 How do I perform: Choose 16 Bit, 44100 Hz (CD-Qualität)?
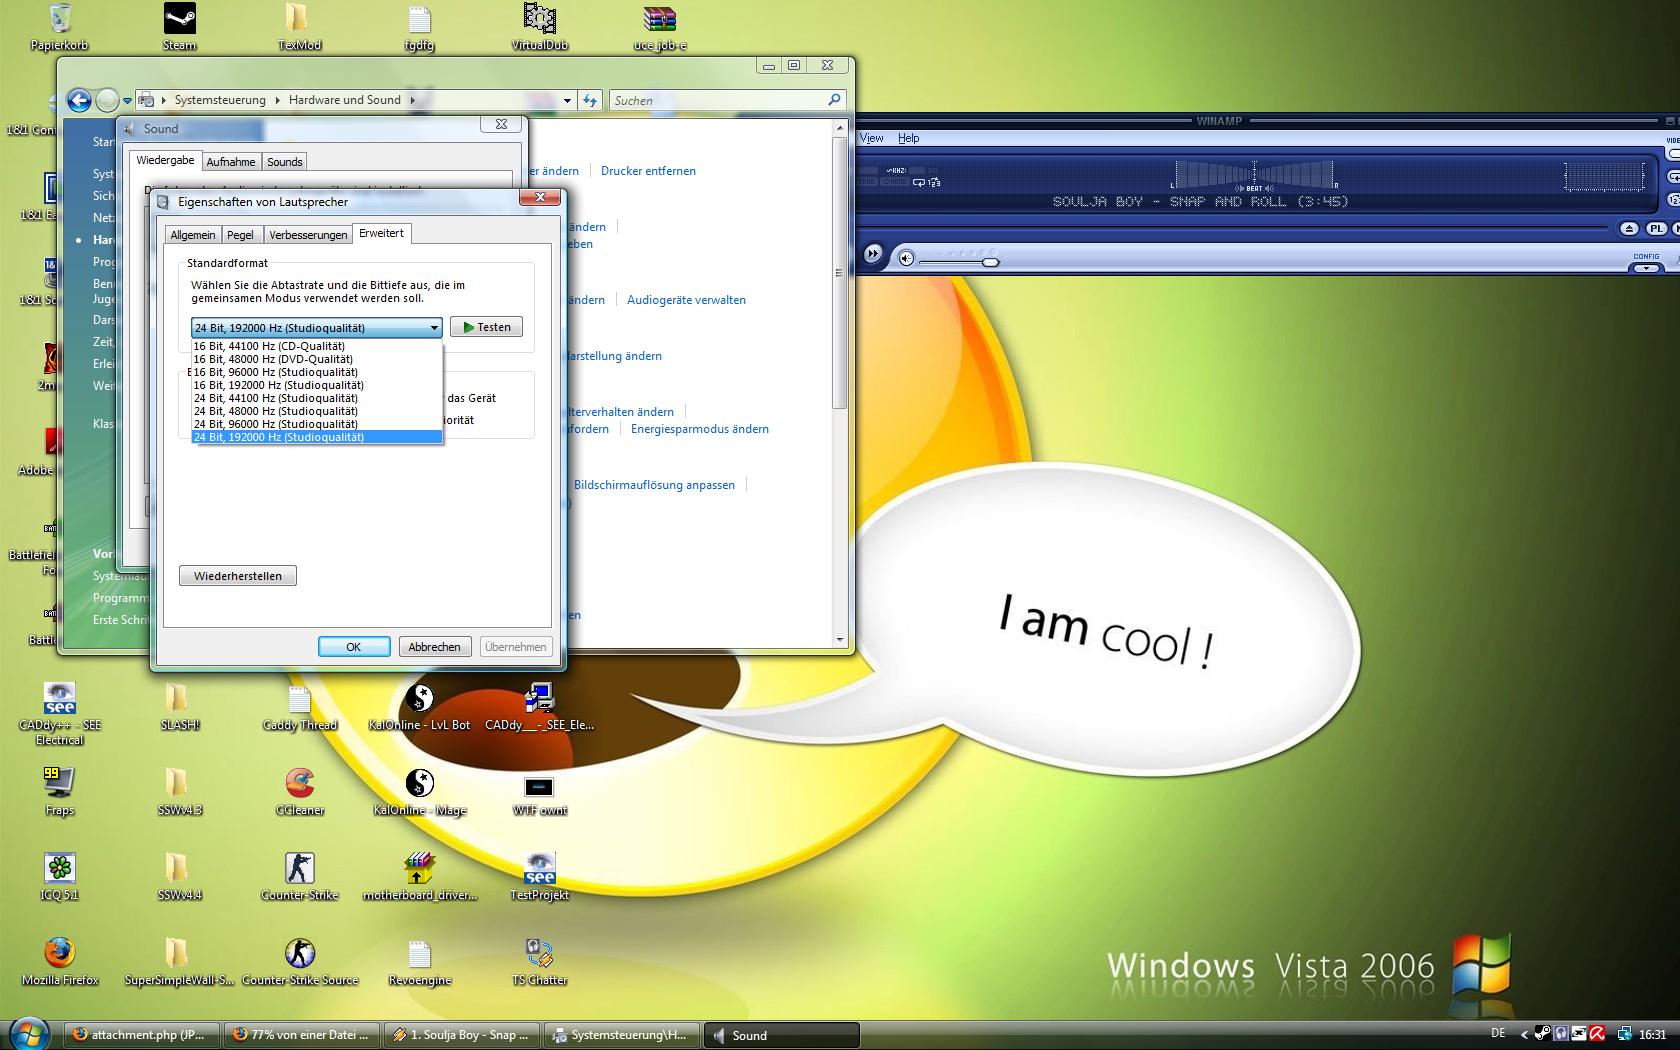click(x=316, y=346)
